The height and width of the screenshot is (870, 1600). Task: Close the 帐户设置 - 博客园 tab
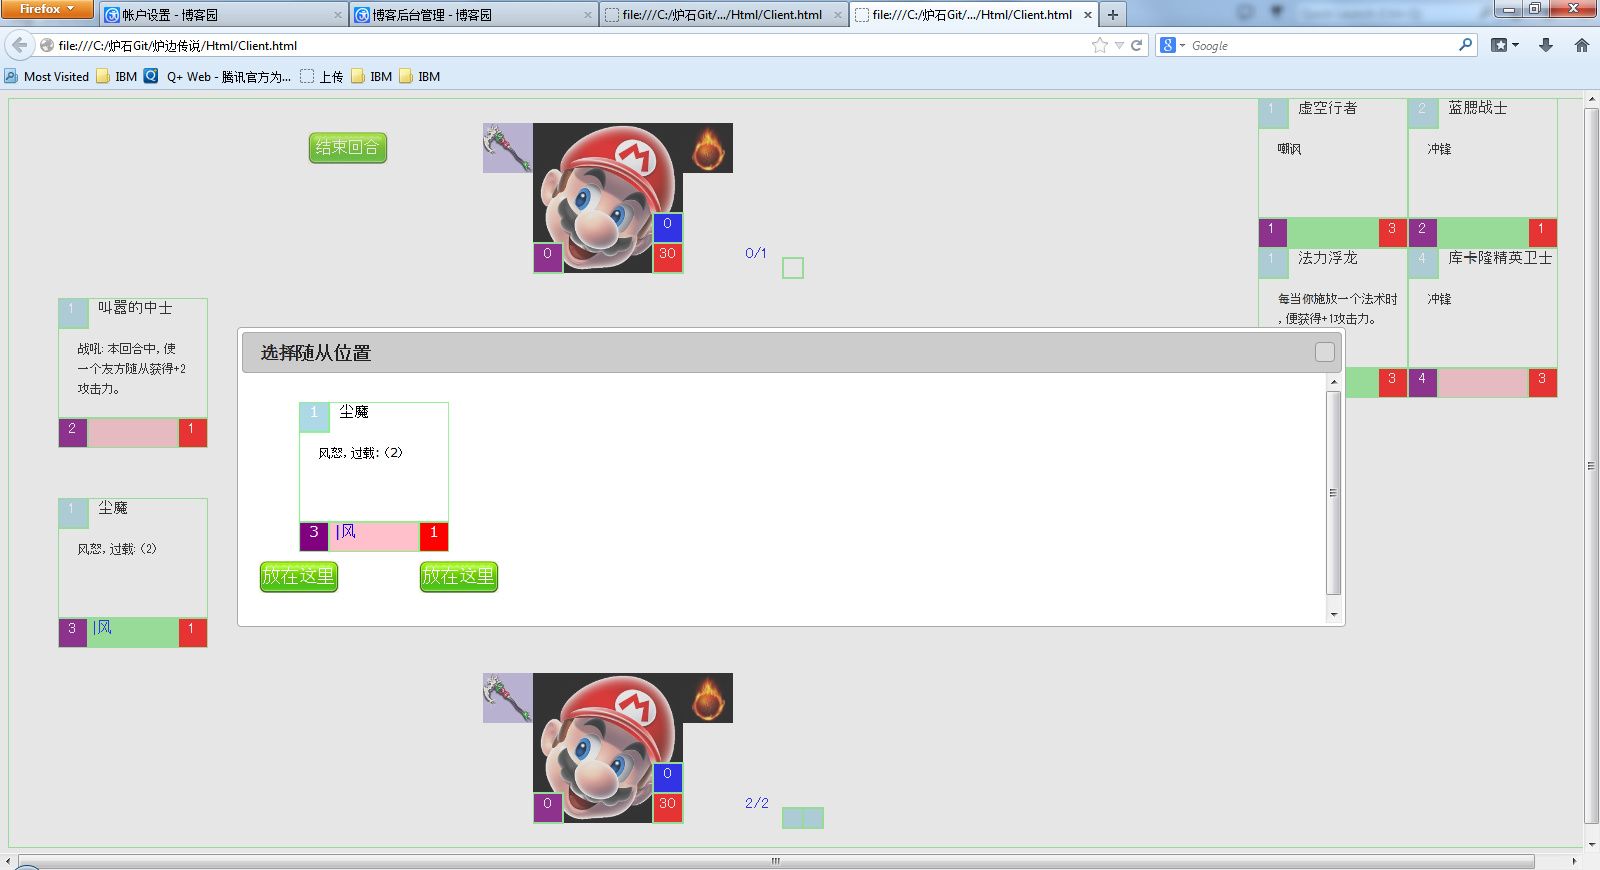(338, 15)
